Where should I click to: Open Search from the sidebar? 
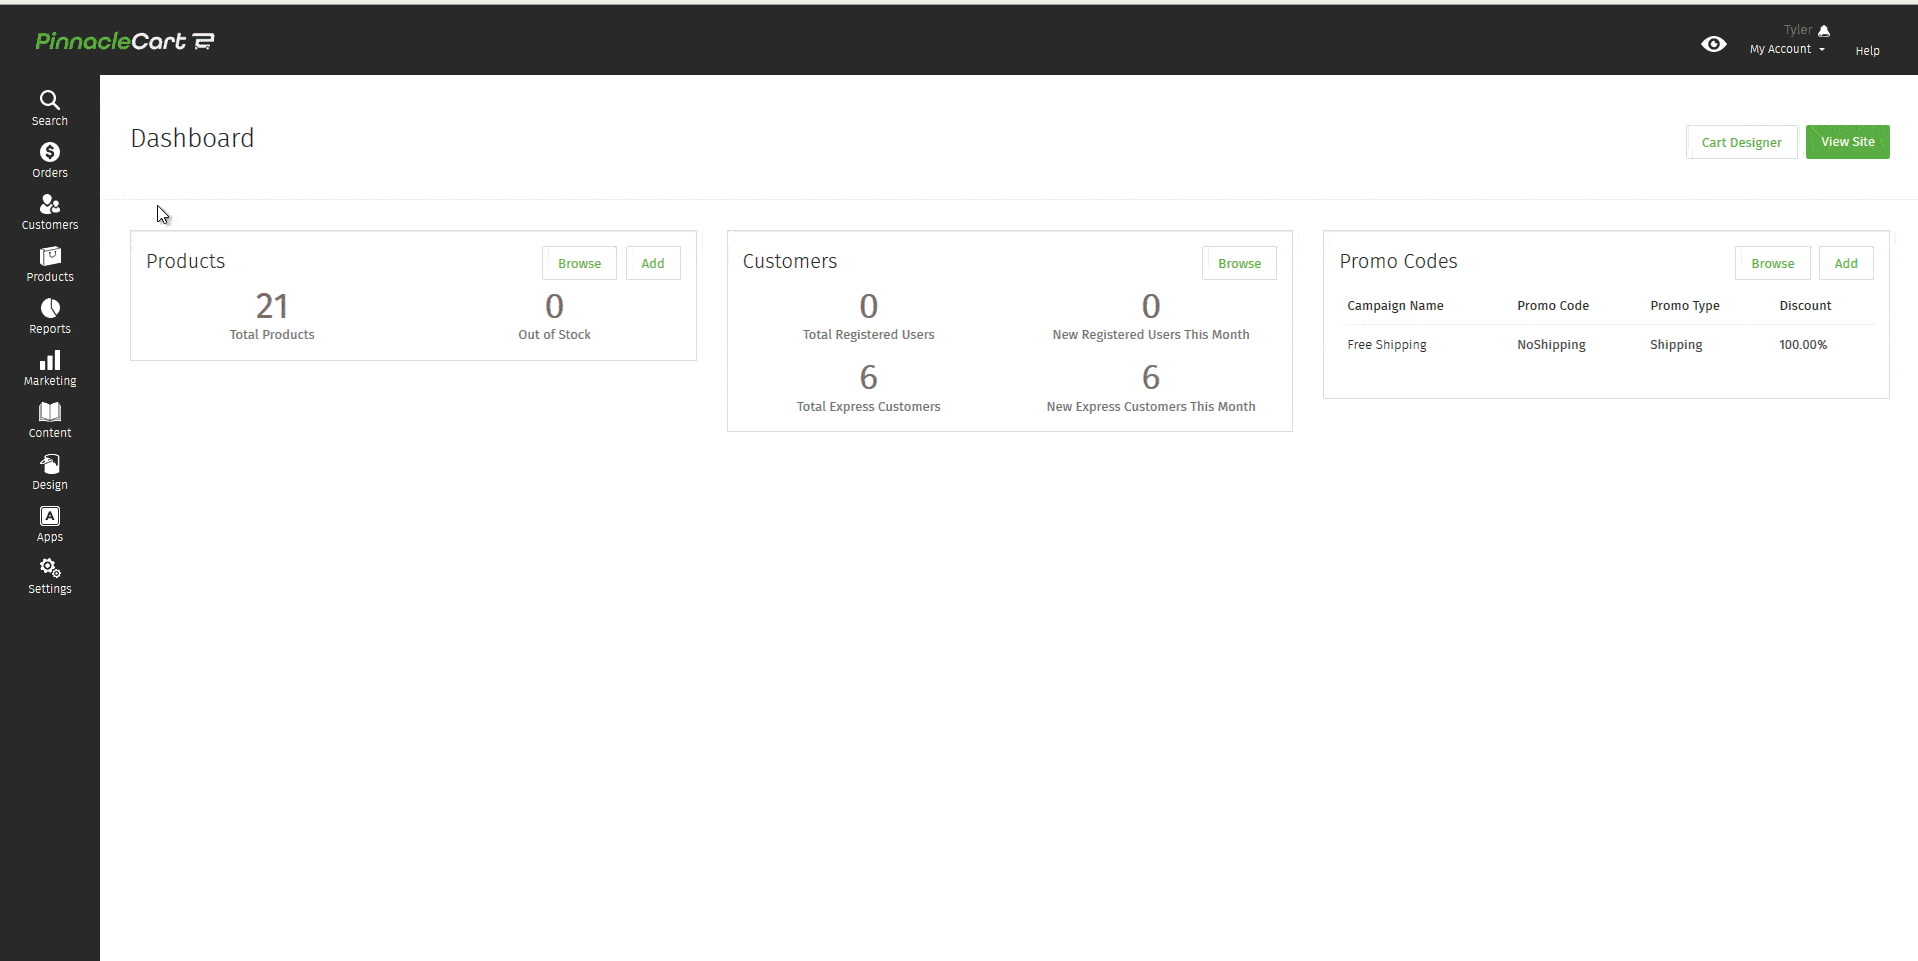click(x=50, y=108)
